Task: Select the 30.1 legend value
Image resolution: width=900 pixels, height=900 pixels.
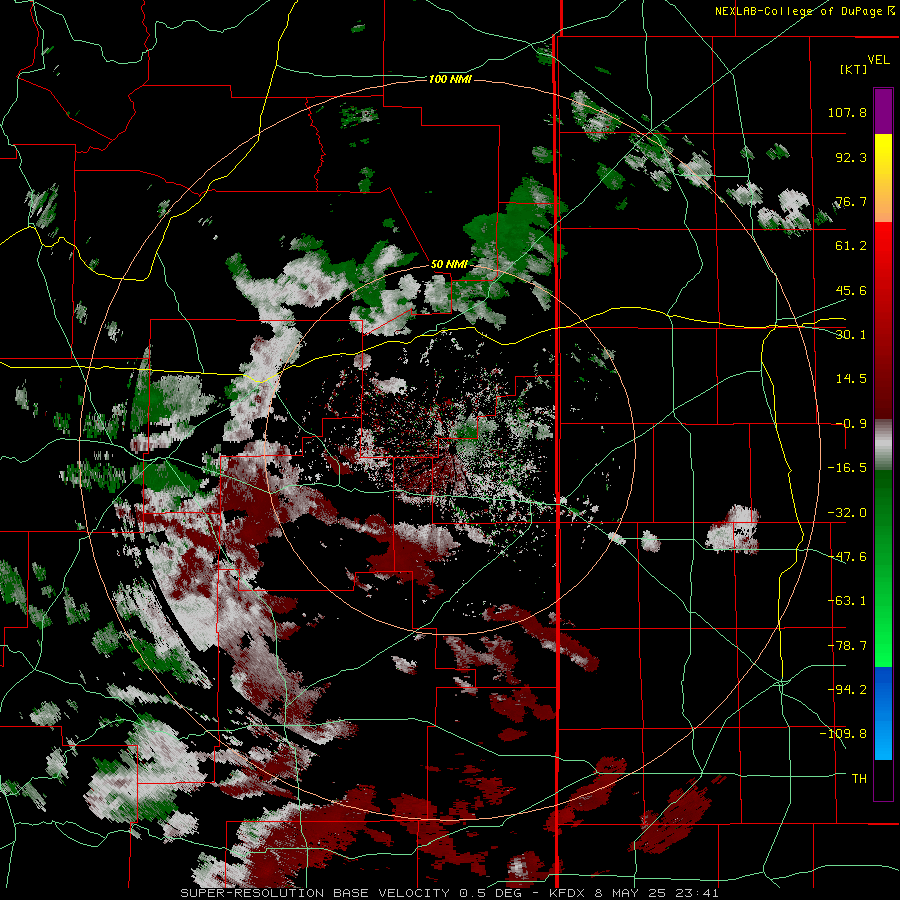Action: 851,335
